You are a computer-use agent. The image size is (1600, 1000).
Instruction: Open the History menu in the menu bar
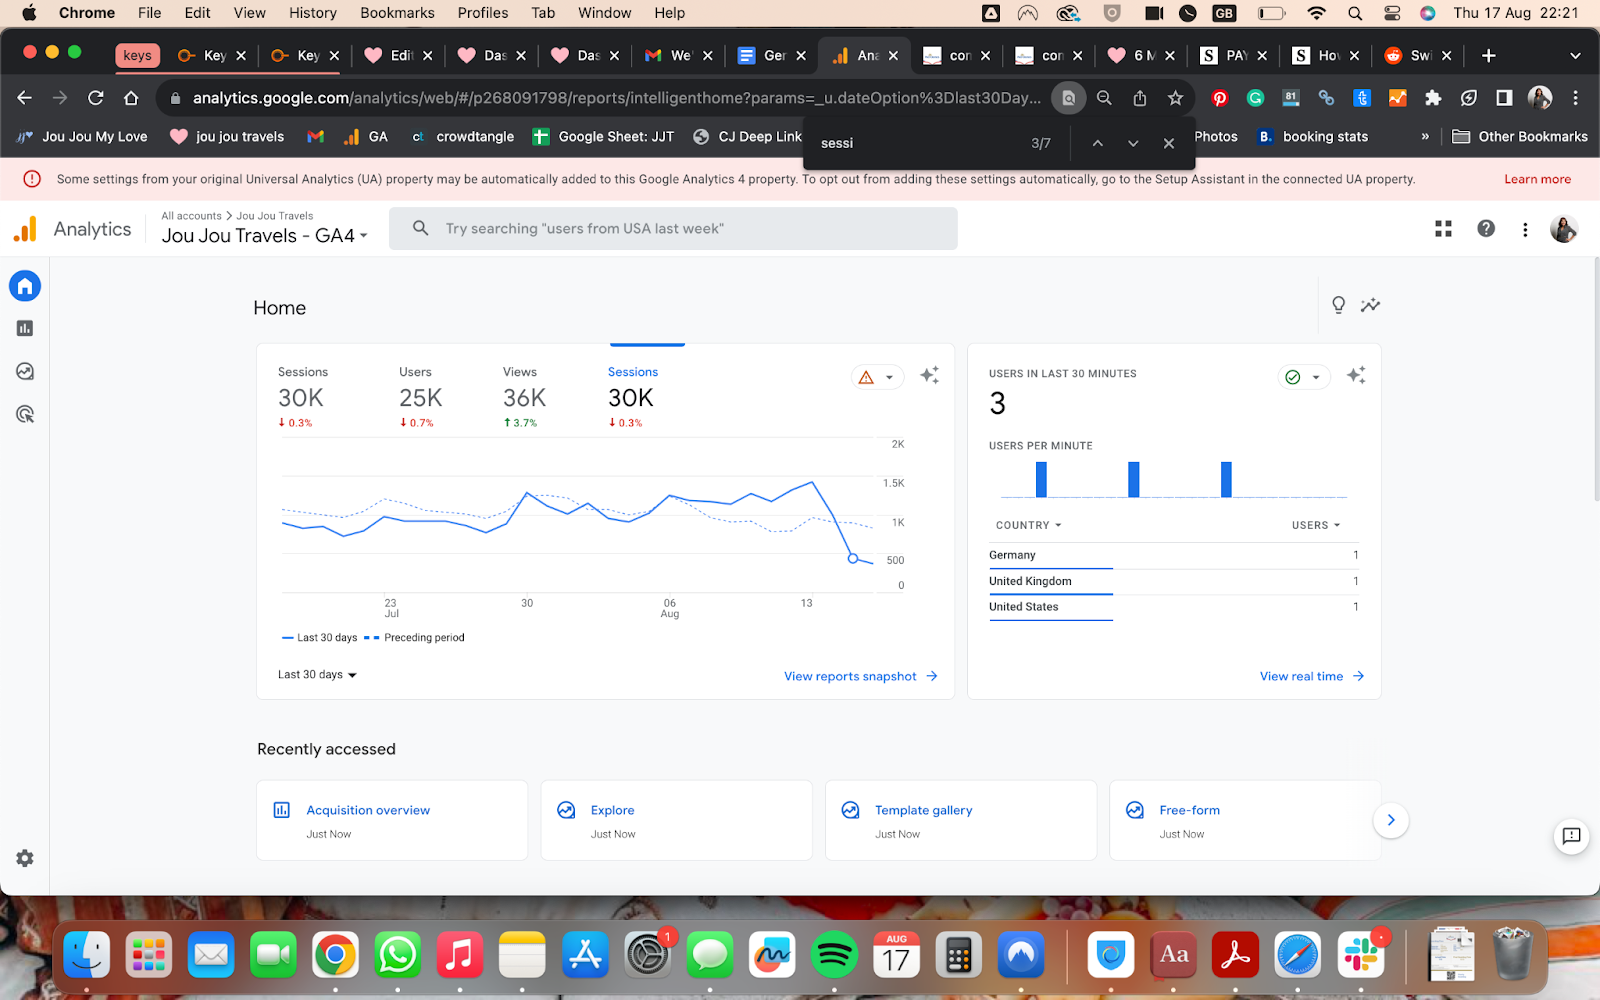[x=313, y=13]
